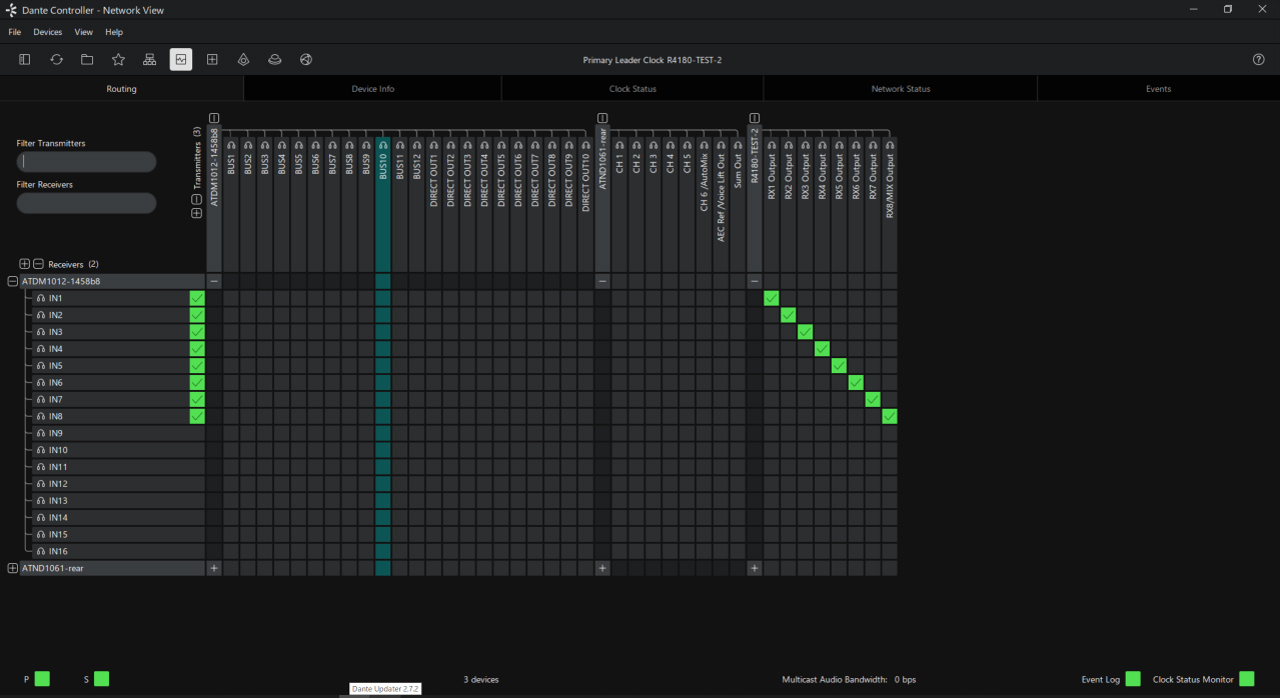Click the headphone icon above AEC Ref /Voice Lift Out
The image size is (1280, 698).
coord(721,145)
